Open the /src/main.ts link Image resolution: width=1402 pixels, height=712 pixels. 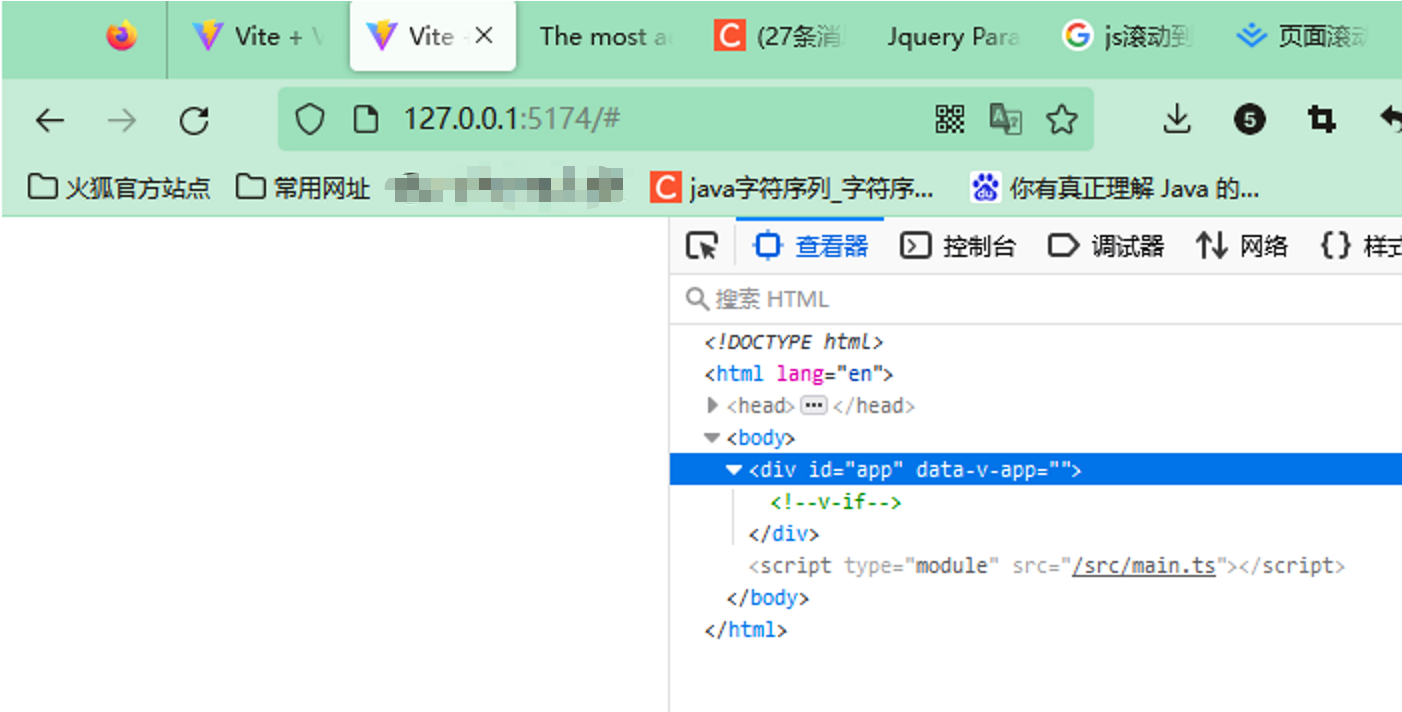[x=1144, y=566]
